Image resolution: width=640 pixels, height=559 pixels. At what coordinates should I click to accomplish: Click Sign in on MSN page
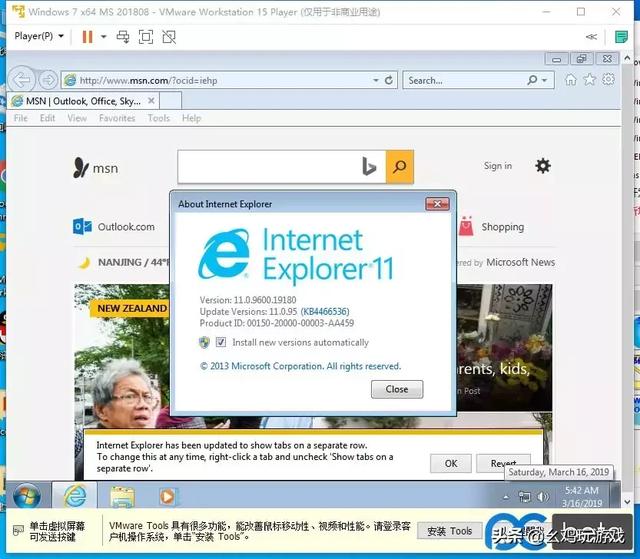498,166
